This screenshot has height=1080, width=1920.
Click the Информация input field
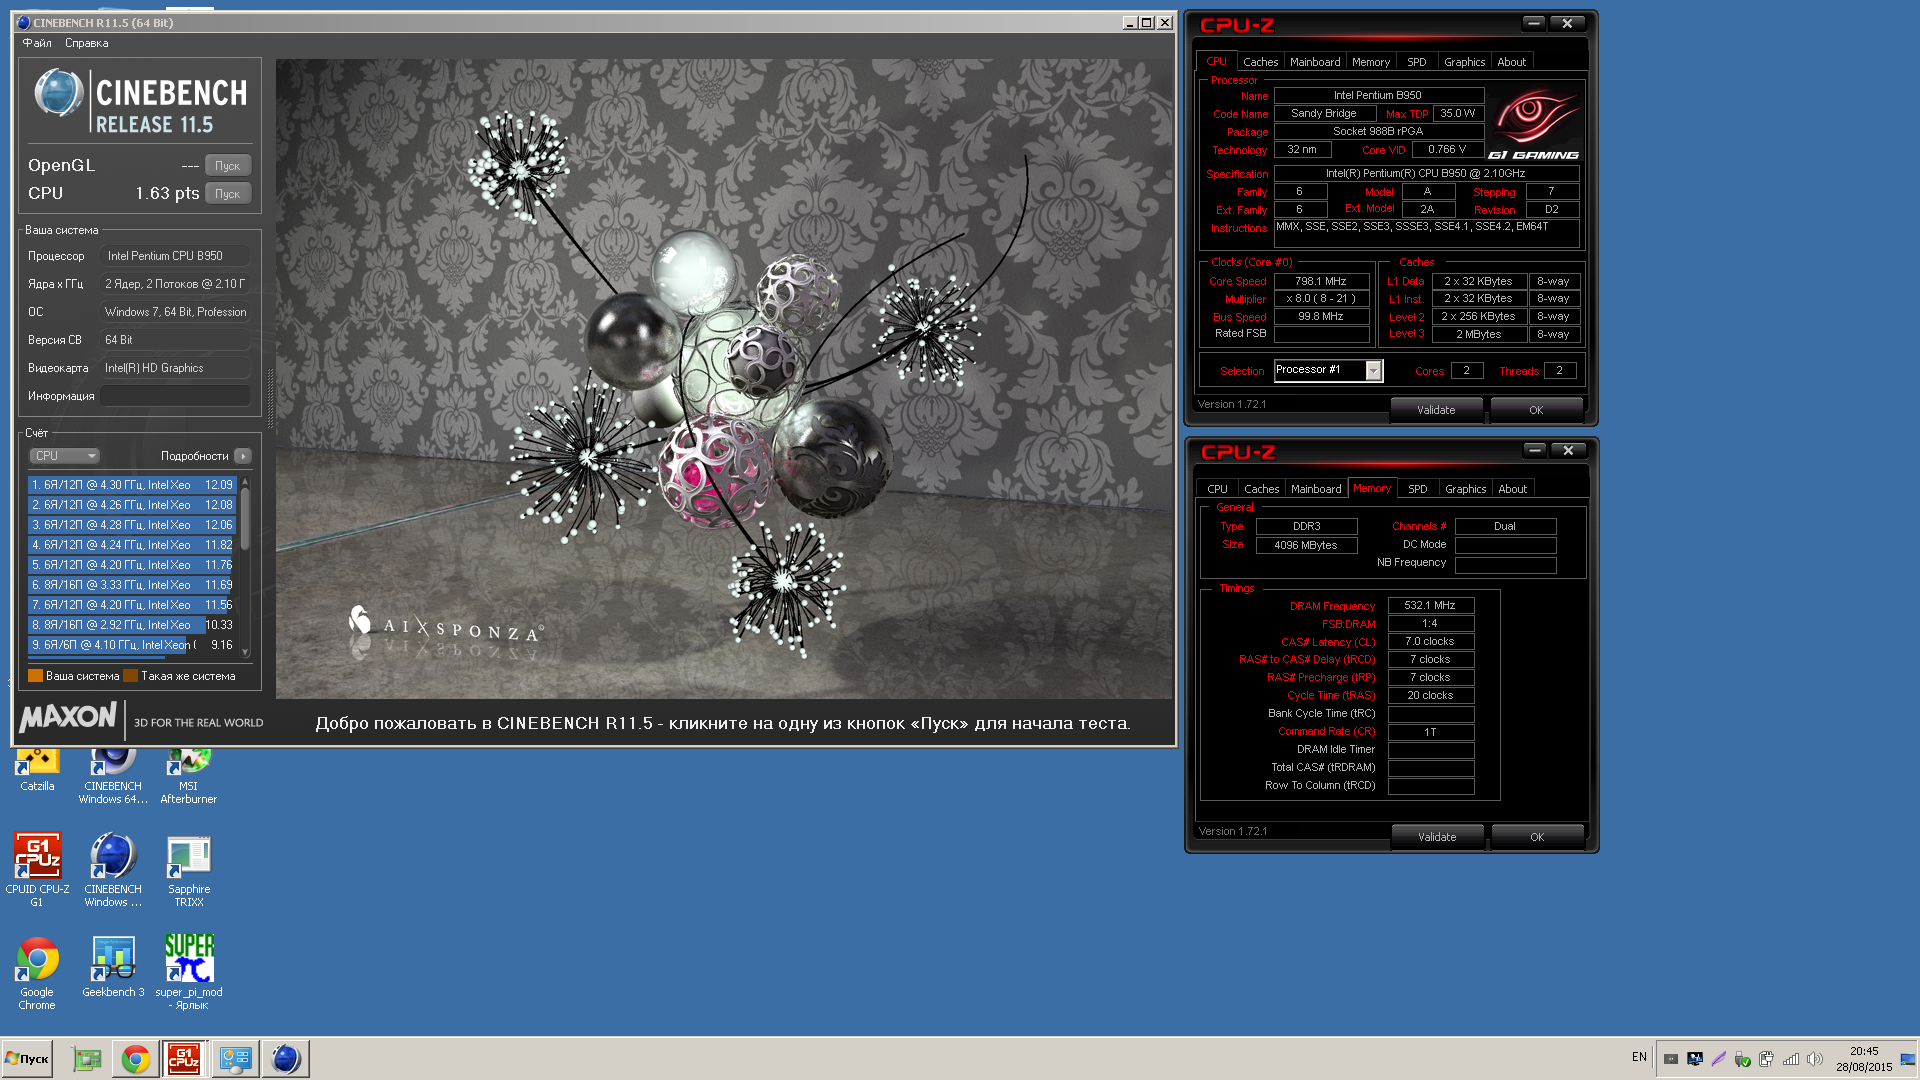(175, 396)
